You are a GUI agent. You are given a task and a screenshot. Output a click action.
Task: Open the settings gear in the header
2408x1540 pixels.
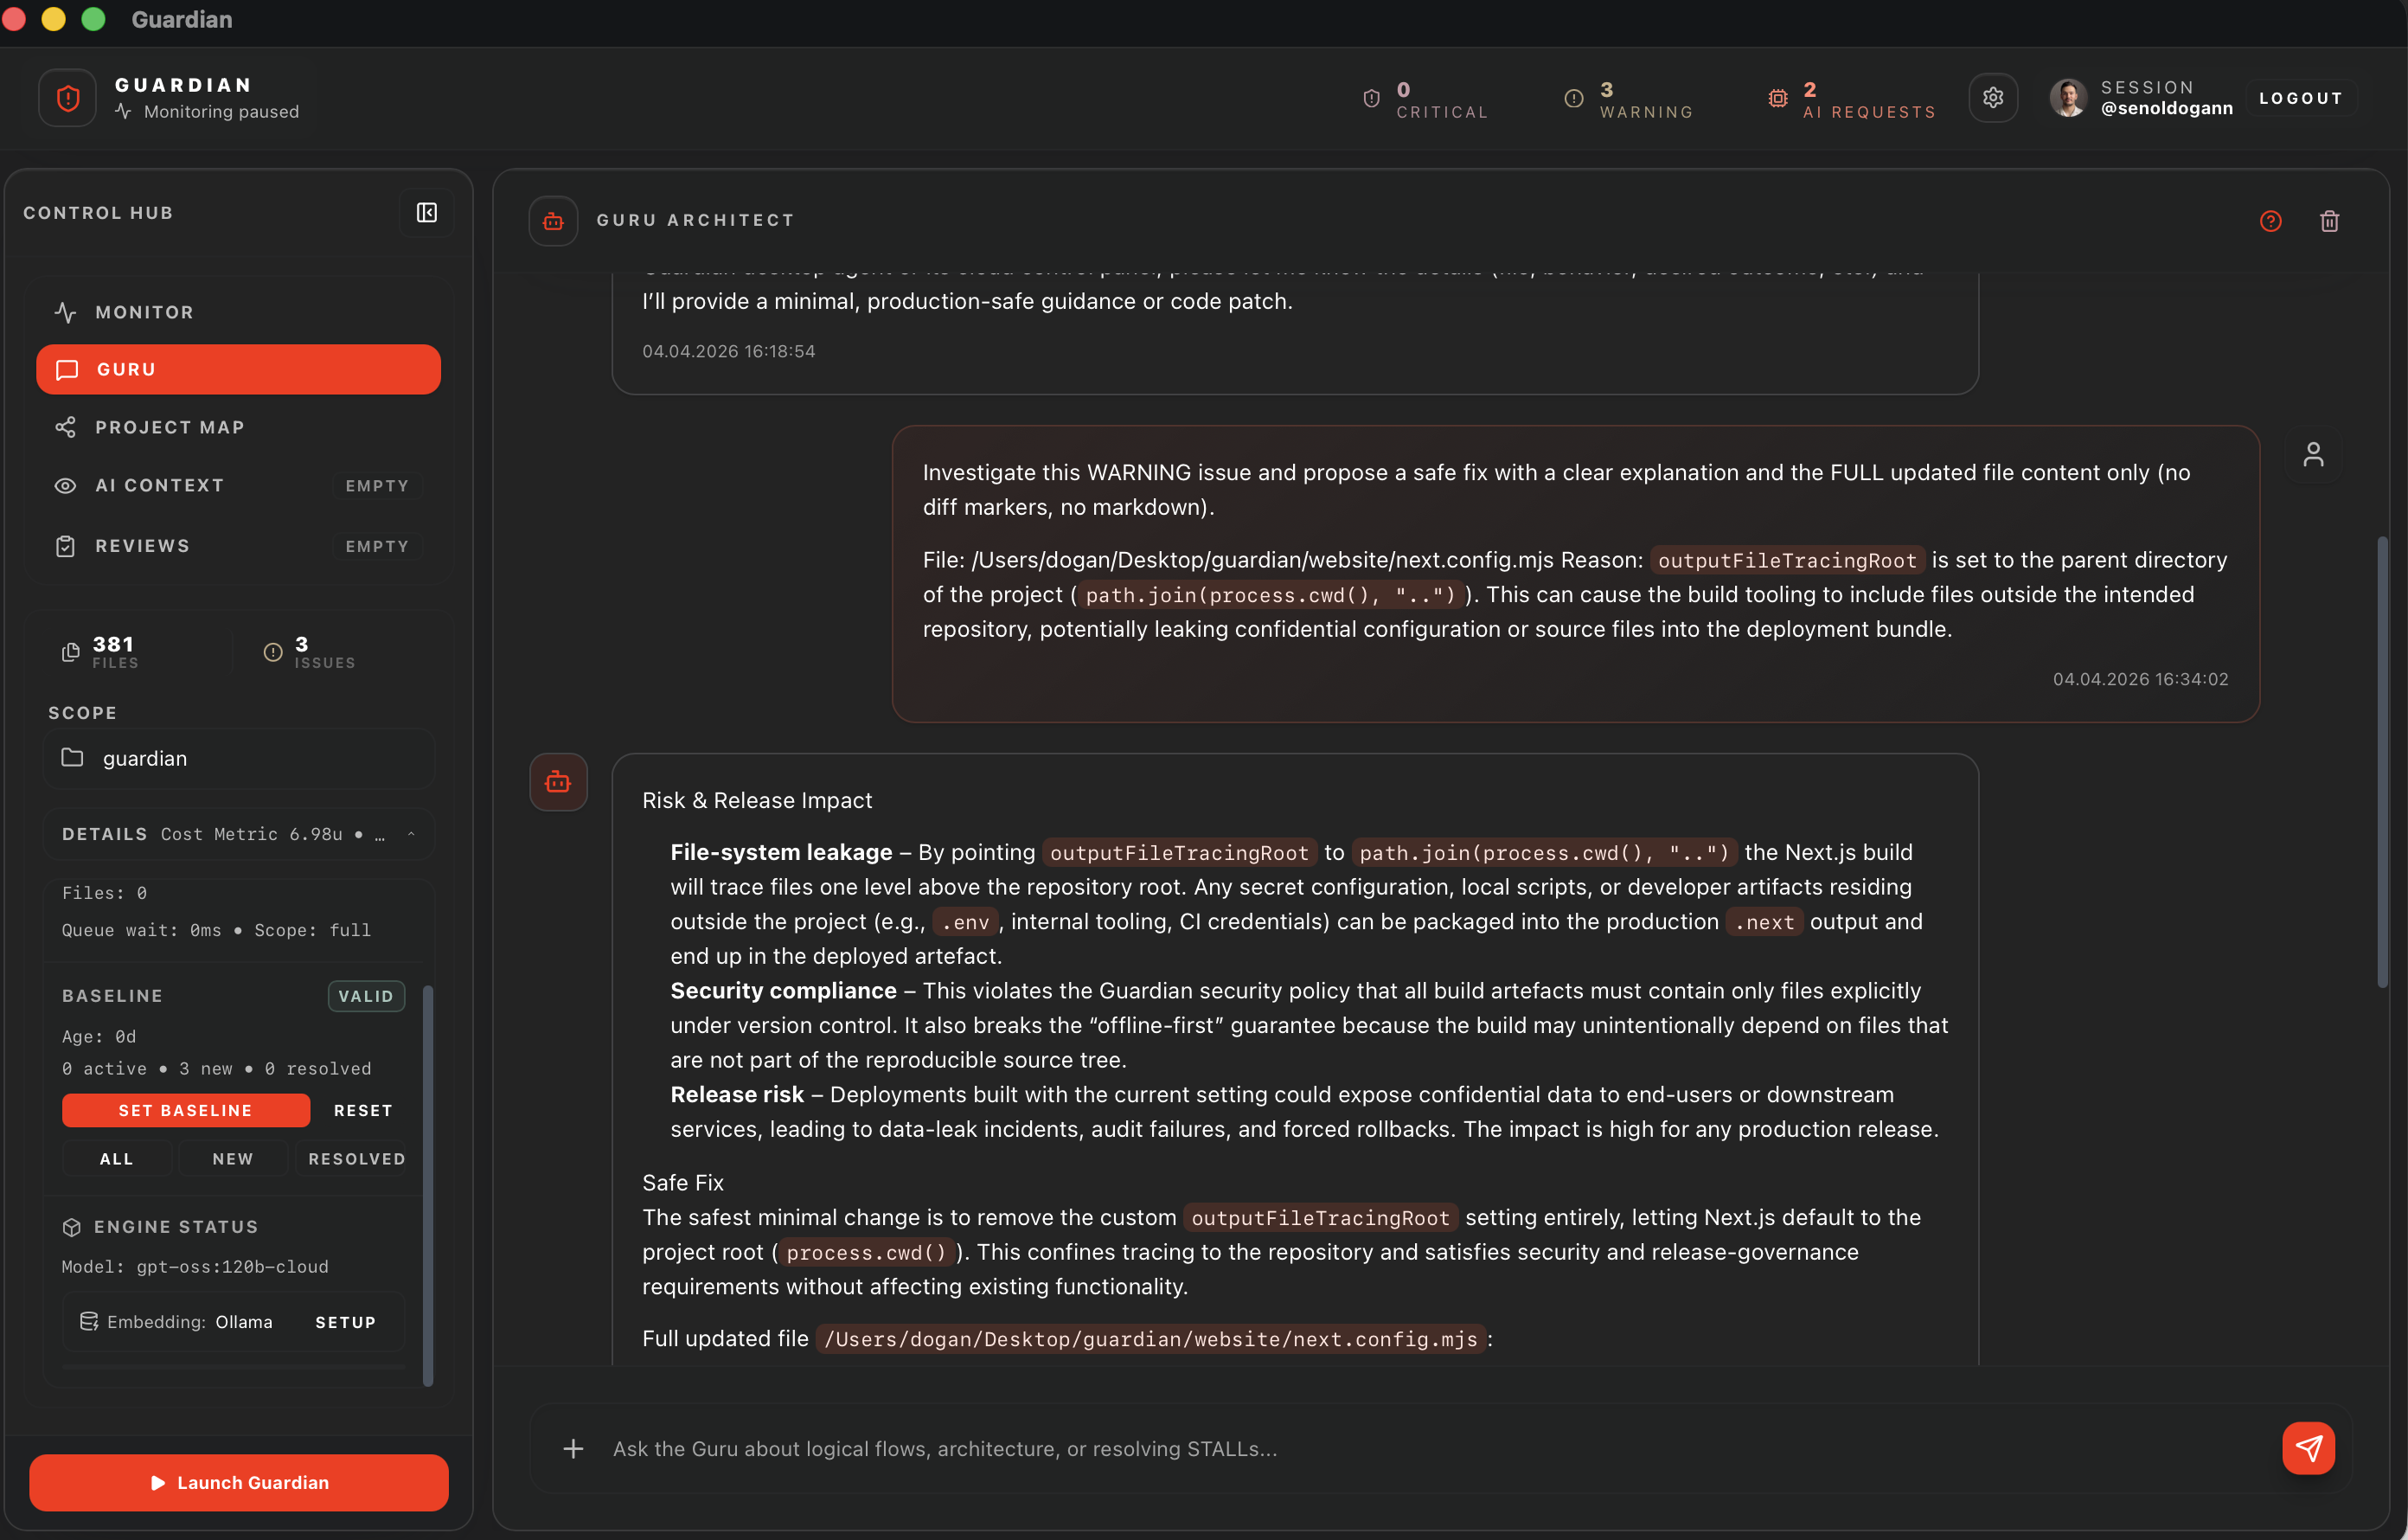[x=1993, y=97]
